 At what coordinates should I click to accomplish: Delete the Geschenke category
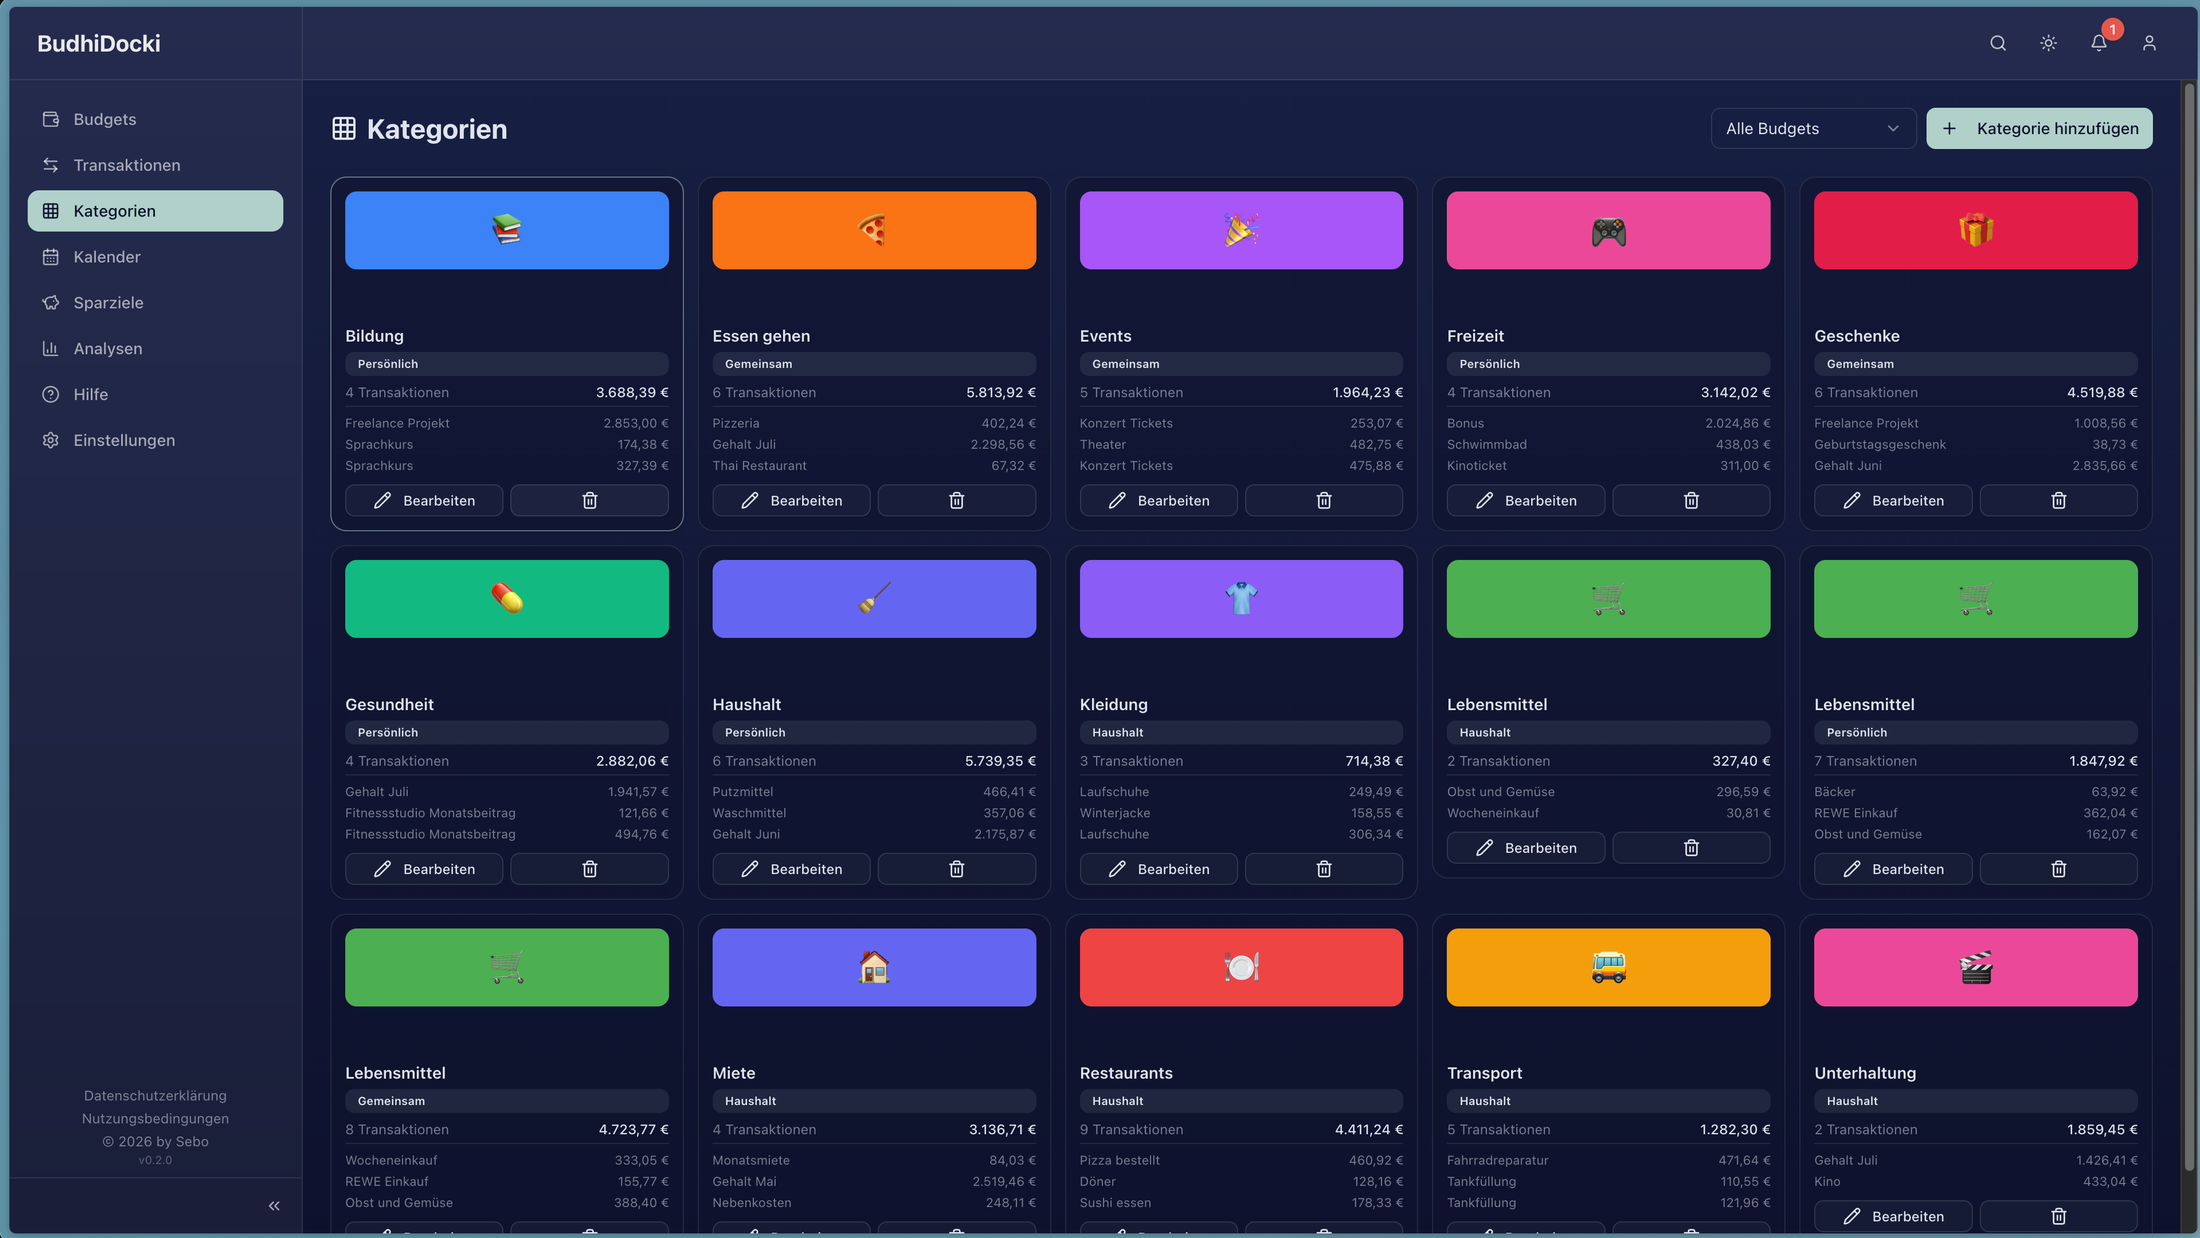tap(2059, 500)
